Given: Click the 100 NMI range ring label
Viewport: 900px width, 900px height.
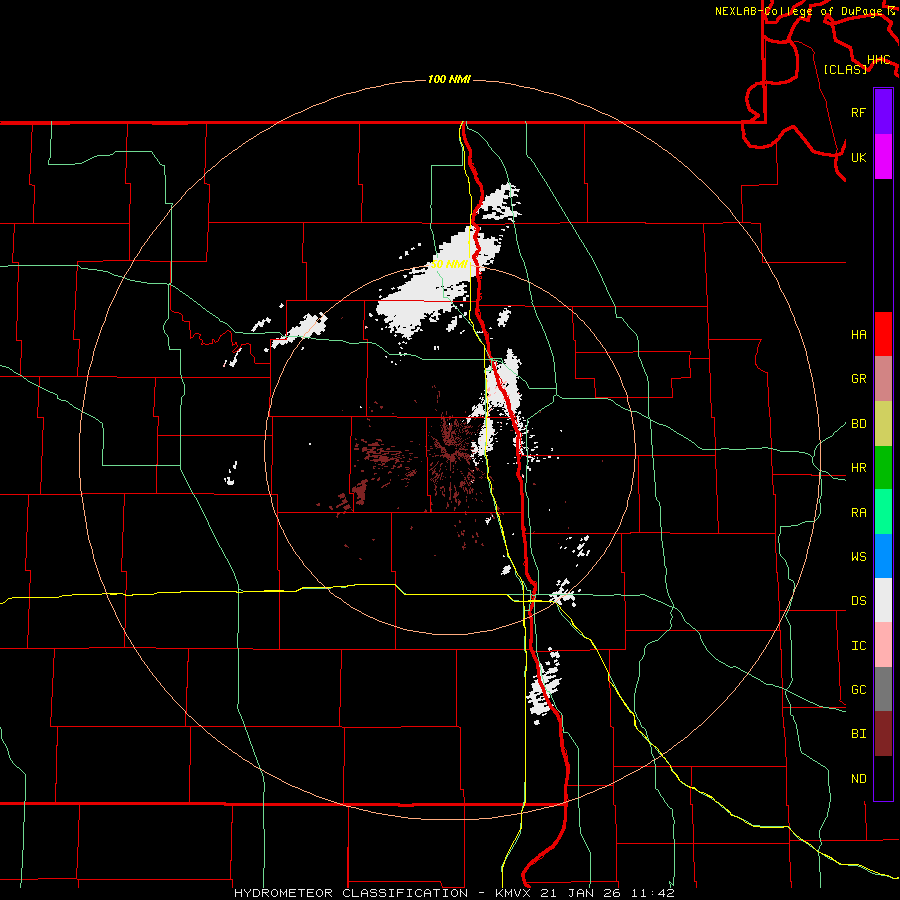Looking at the screenshot, I should 449,79.
